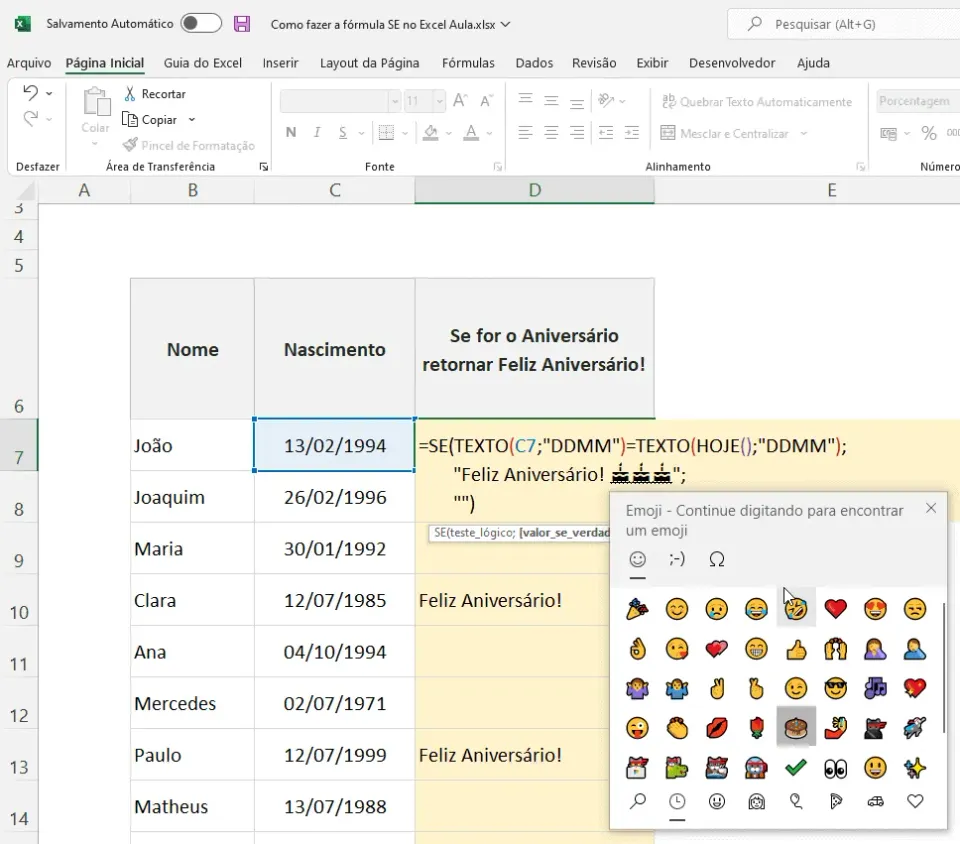Open the Desenvolvedor tab

click(732, 63)
